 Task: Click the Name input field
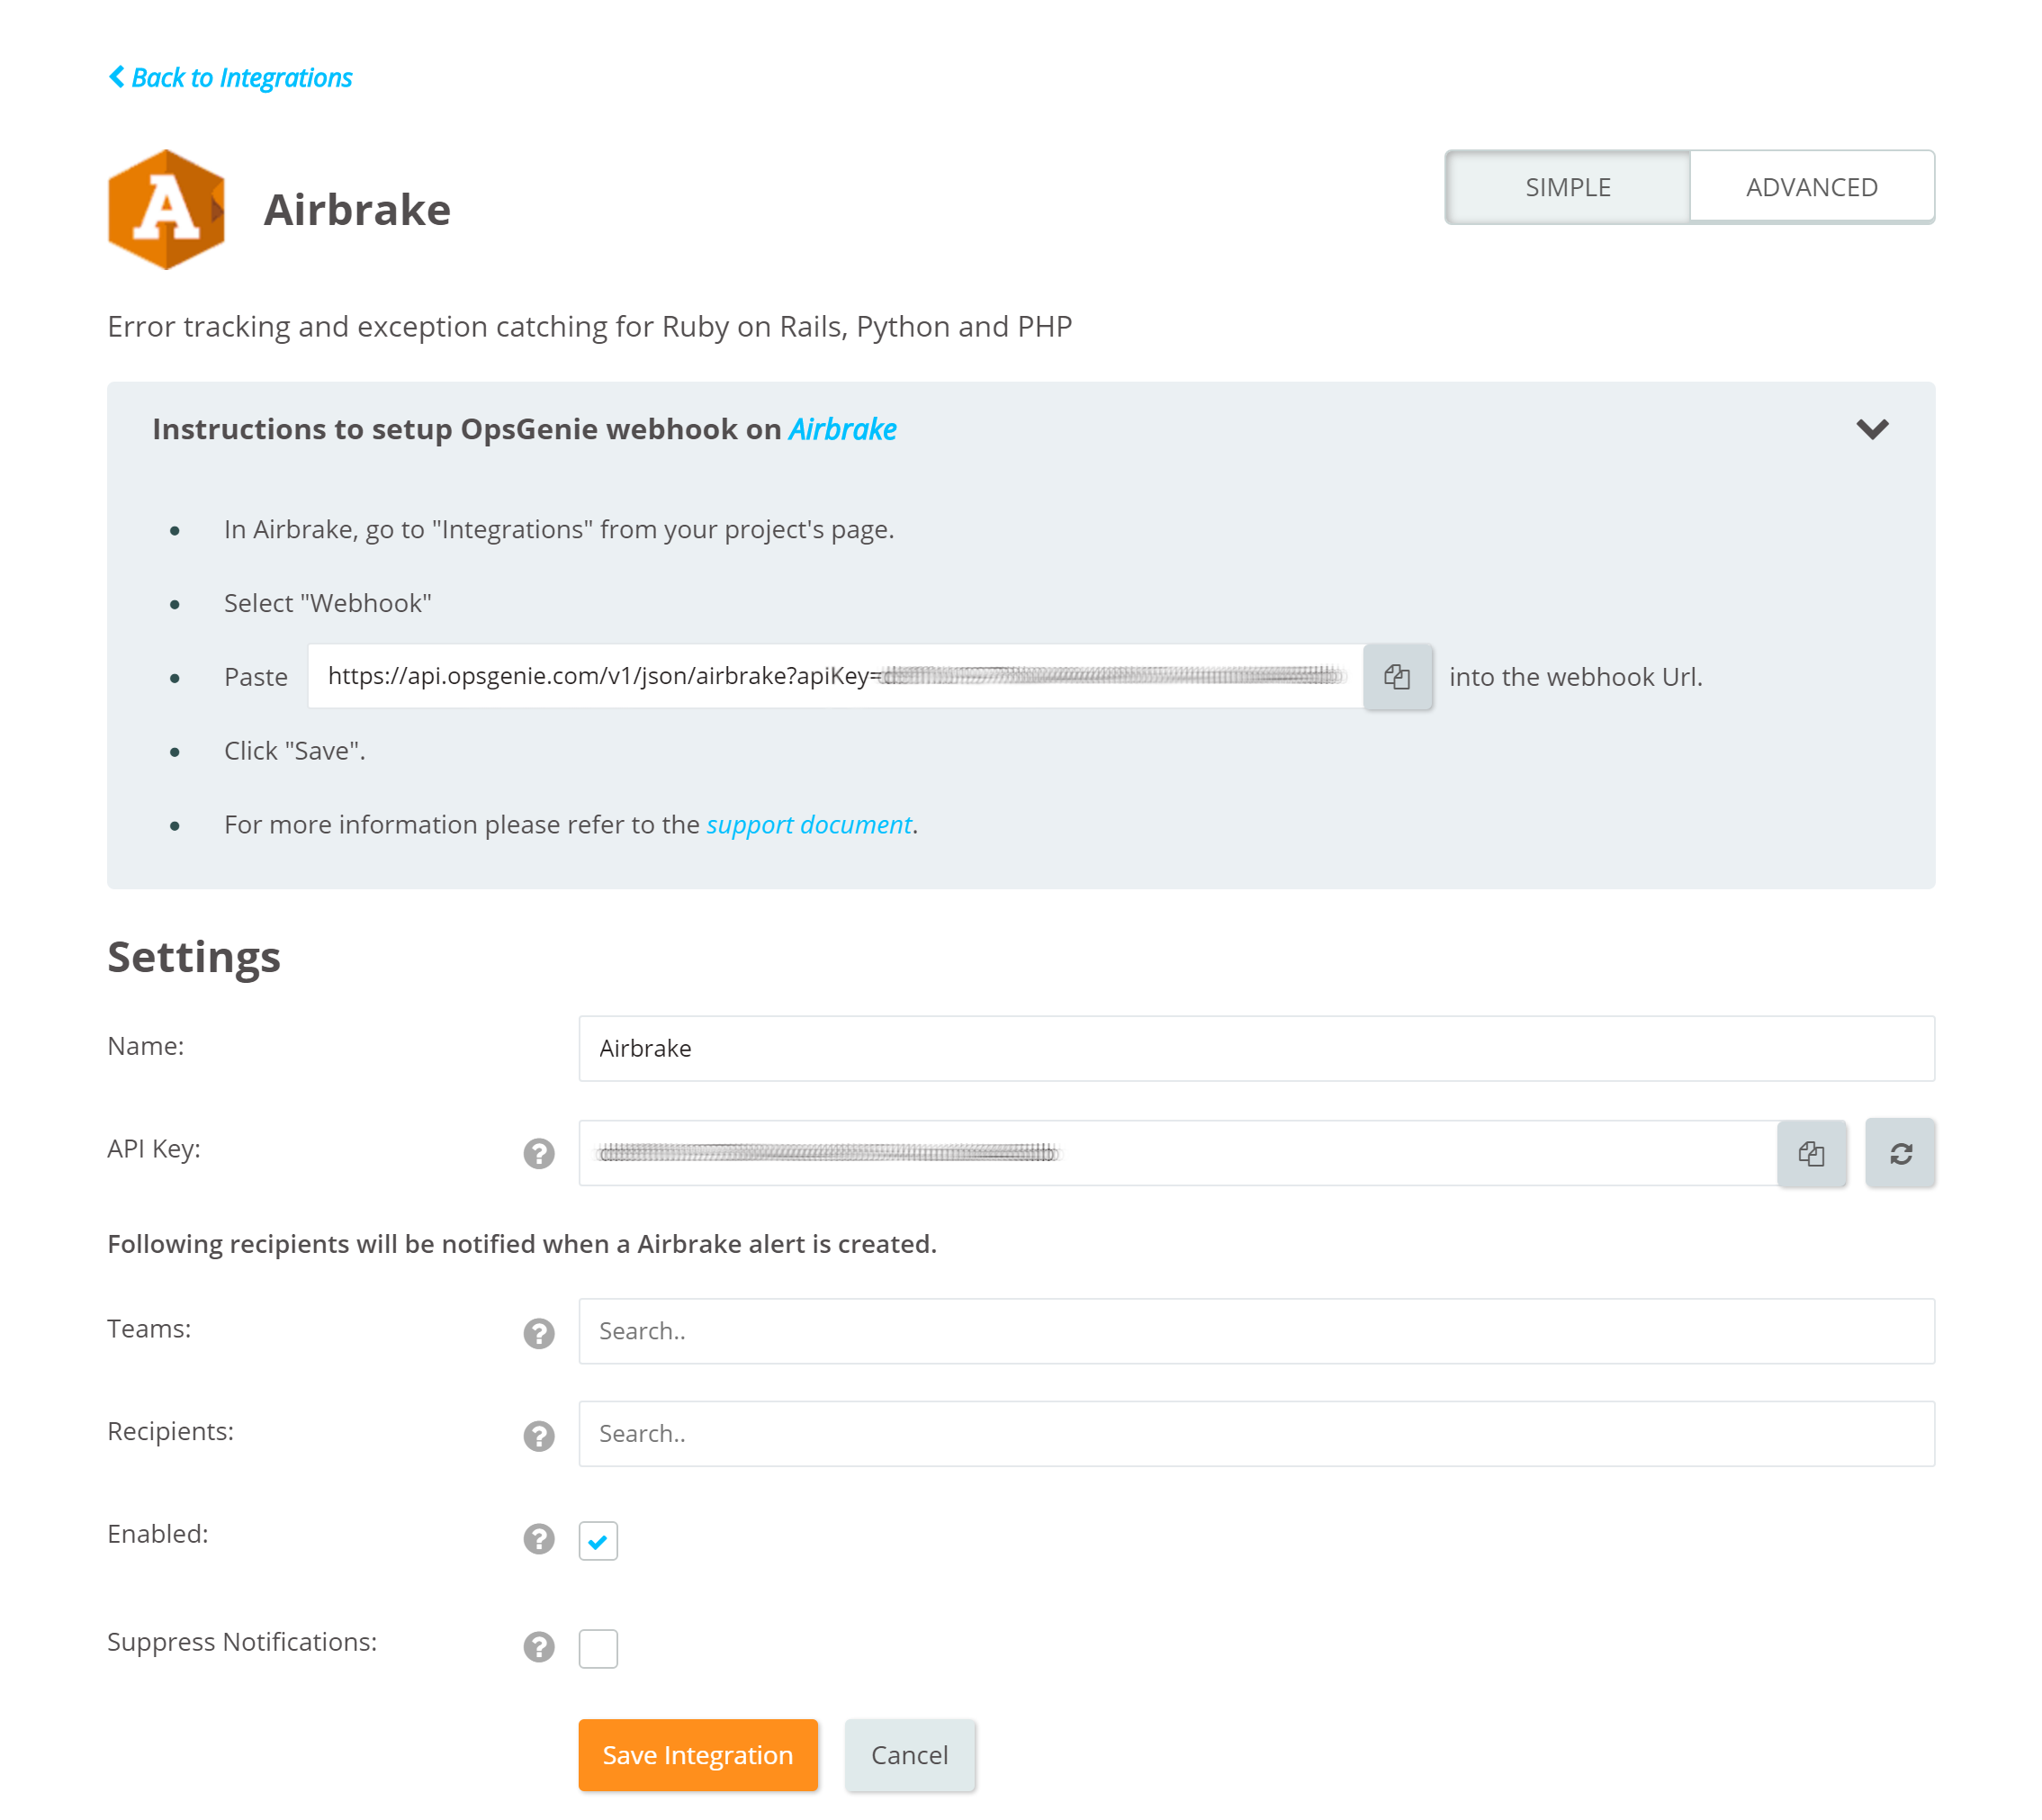(1255, 1049)
